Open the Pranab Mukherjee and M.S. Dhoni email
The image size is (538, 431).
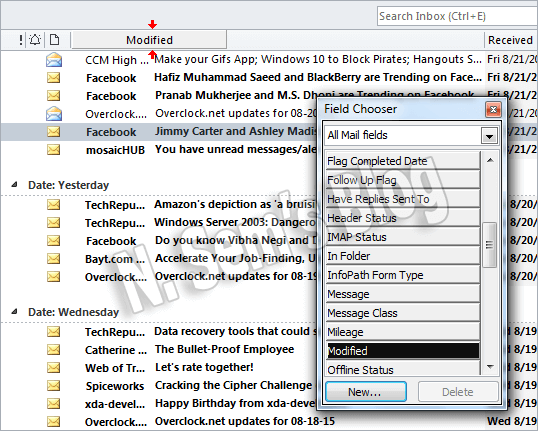tap(315, 95)
